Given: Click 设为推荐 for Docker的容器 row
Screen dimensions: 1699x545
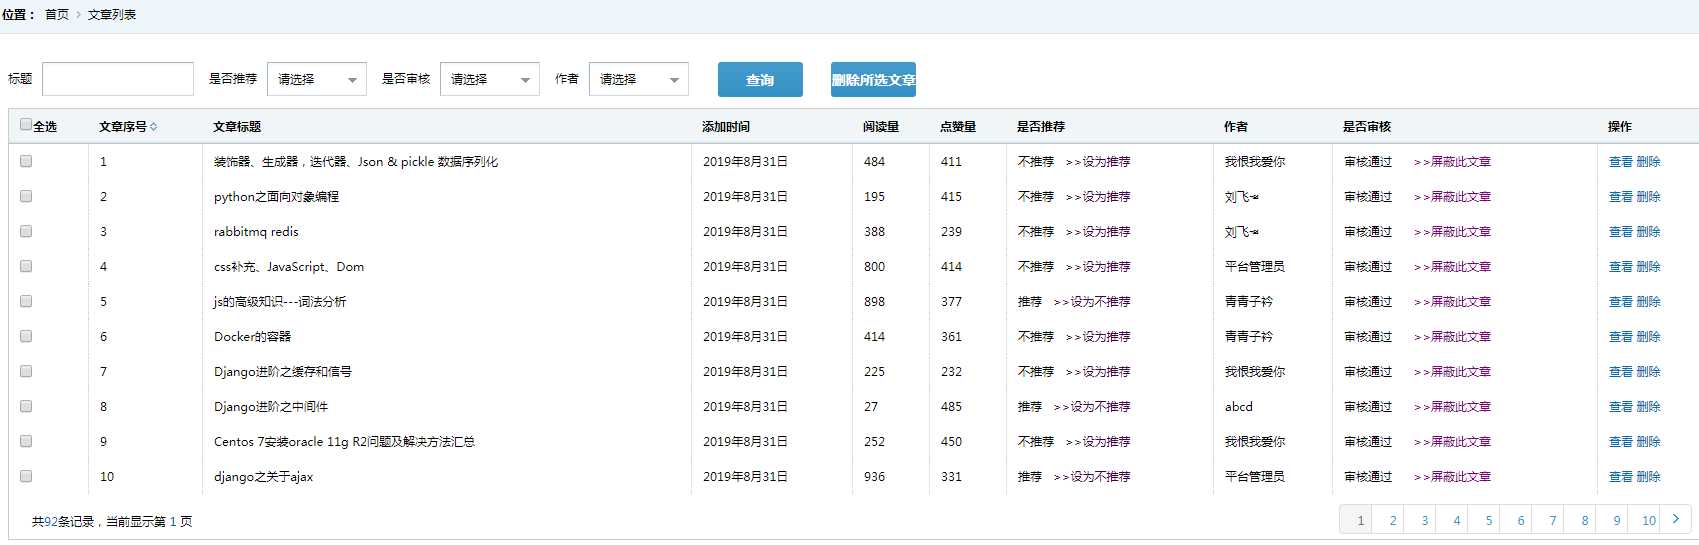Looking at the screenshot, I should [x=1098, y=337].
